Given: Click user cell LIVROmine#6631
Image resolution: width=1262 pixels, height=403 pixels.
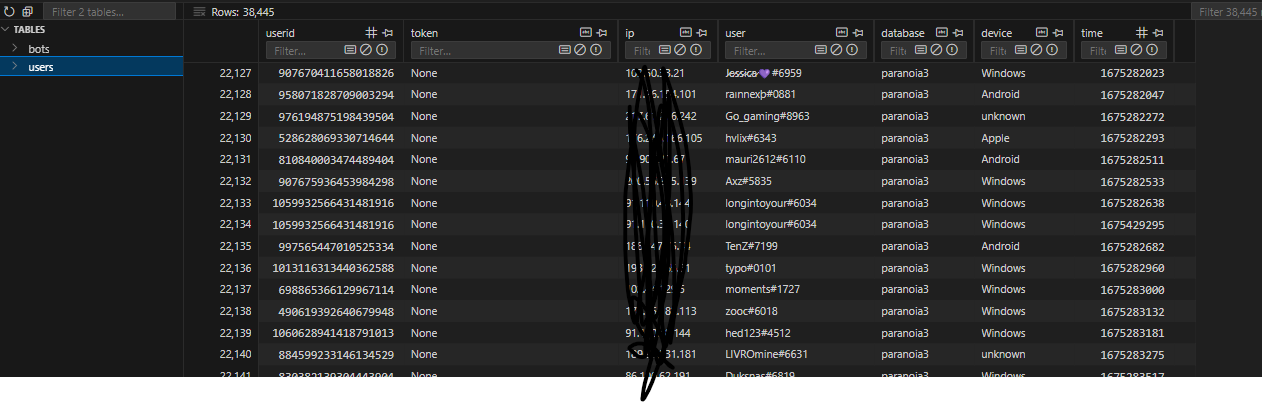Looking at the screenshot, I should point(766,355).
